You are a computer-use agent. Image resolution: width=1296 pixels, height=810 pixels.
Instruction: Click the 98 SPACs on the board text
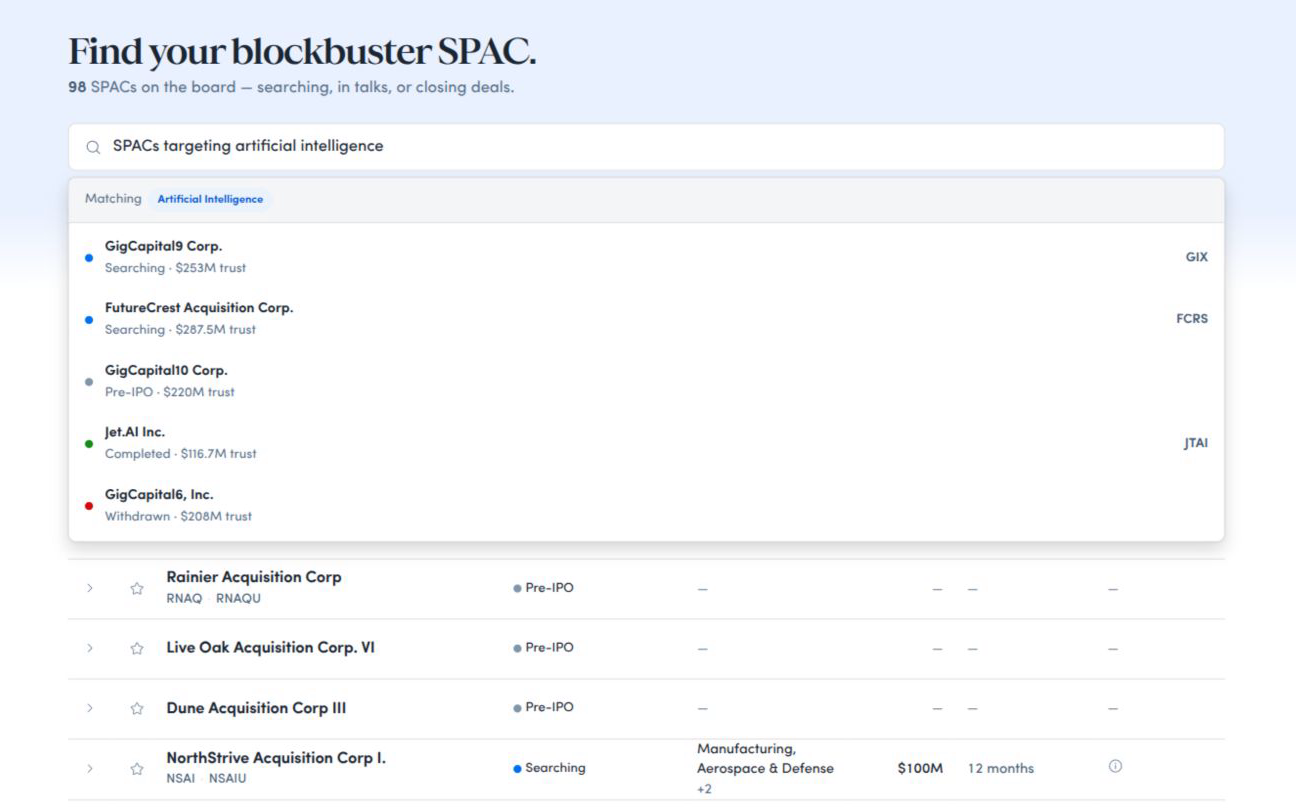[x=291, y=87]
